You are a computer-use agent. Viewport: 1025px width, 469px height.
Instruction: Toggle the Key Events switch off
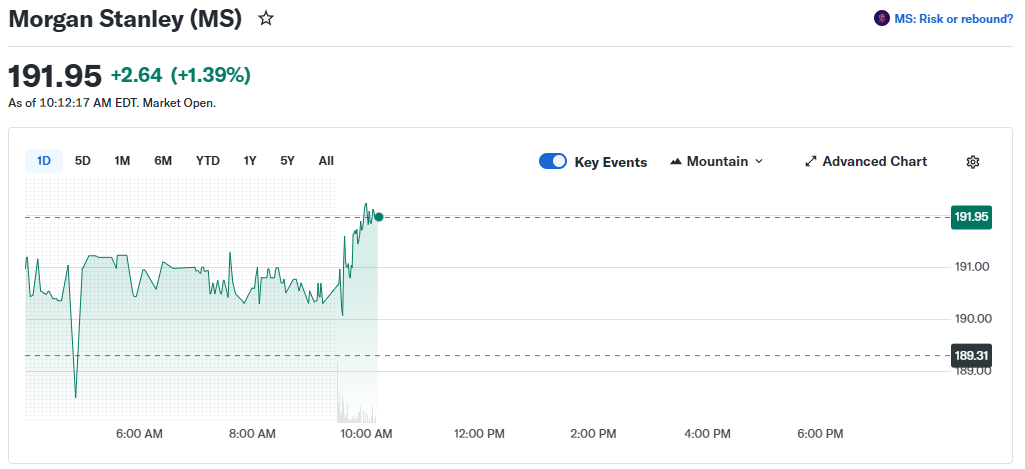(553, 162)
